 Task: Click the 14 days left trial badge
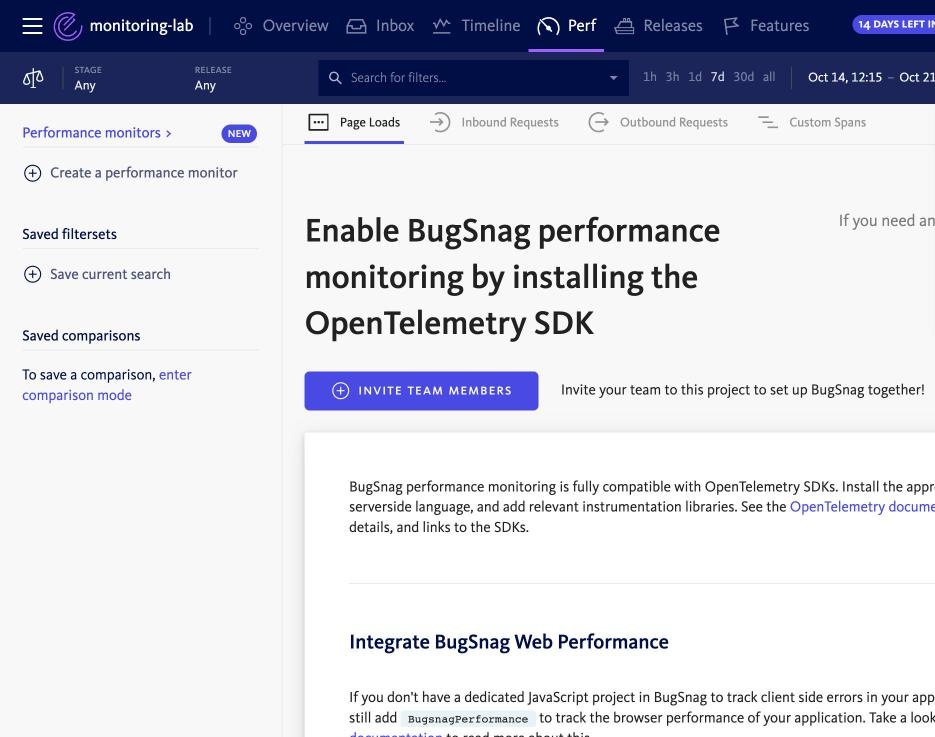click(x=894, y=24)
